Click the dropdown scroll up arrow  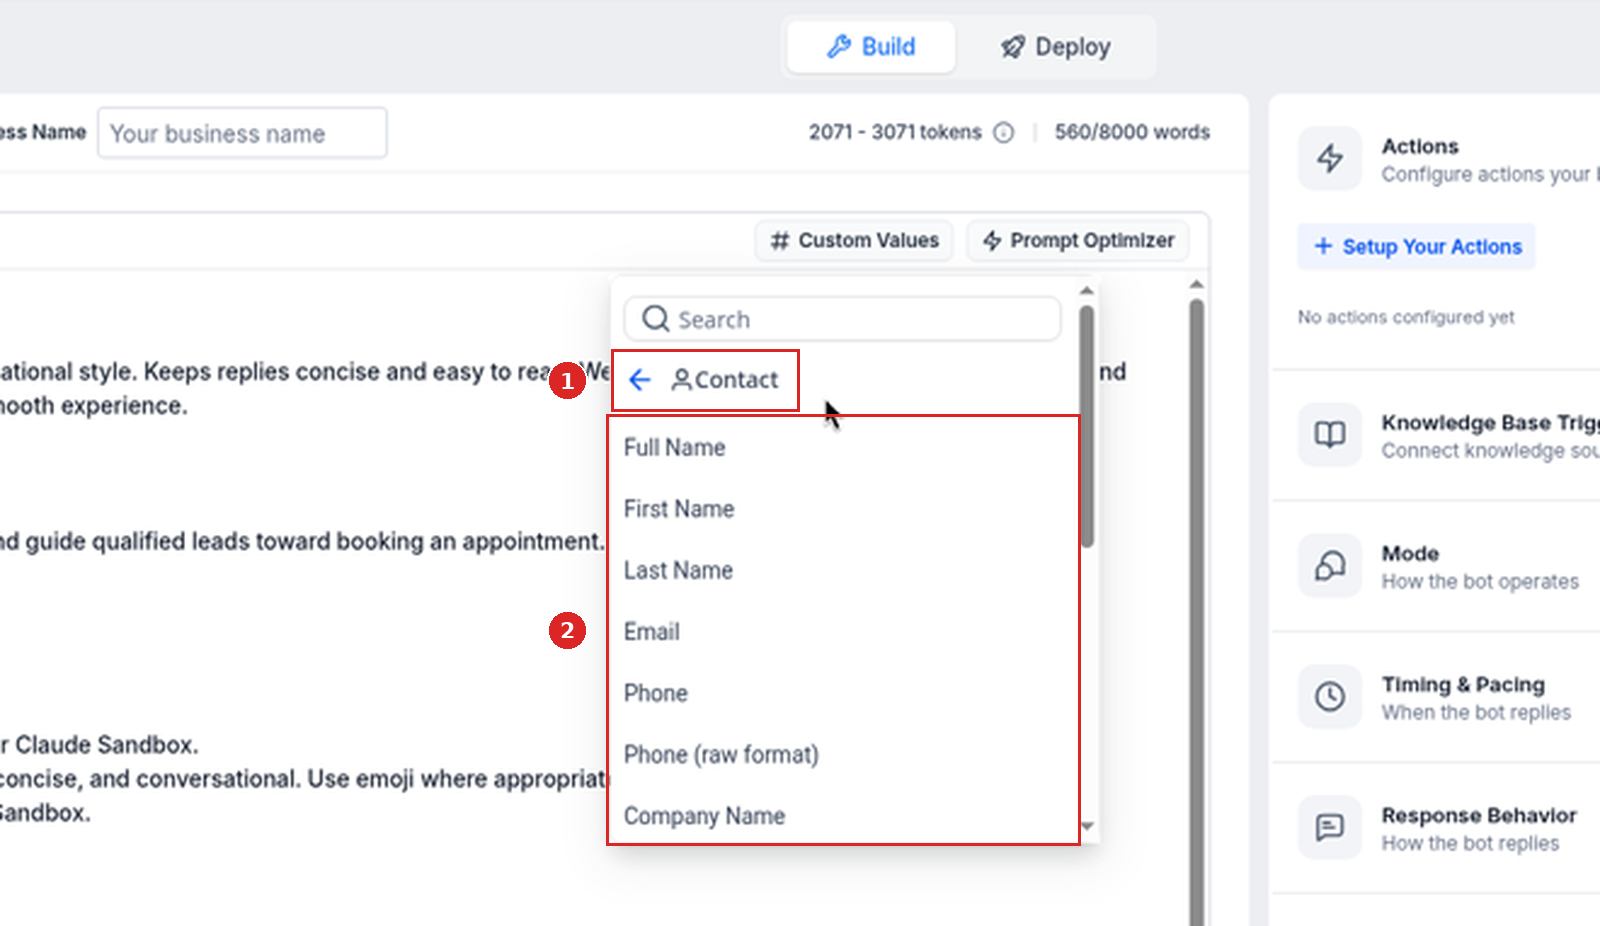pyautogui.click(x=1087, y=290)
